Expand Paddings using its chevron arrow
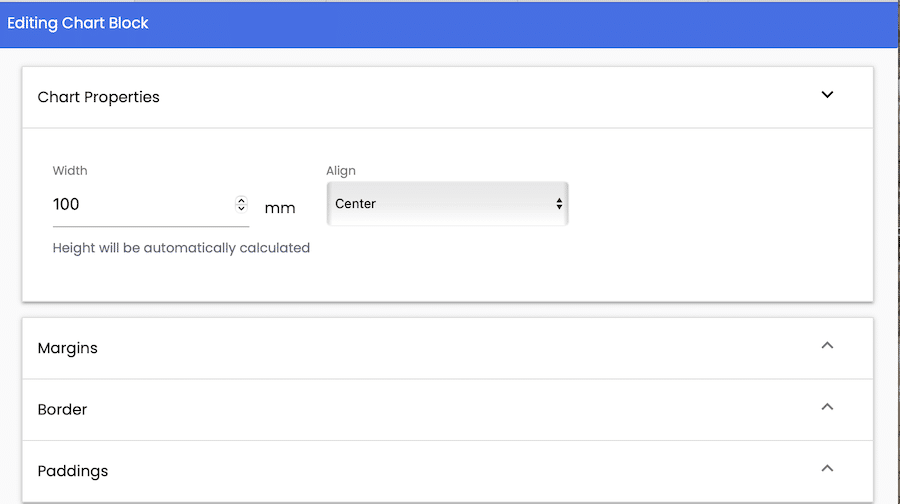Viewport: 900px width, 504px height. [x=827, y=468]
